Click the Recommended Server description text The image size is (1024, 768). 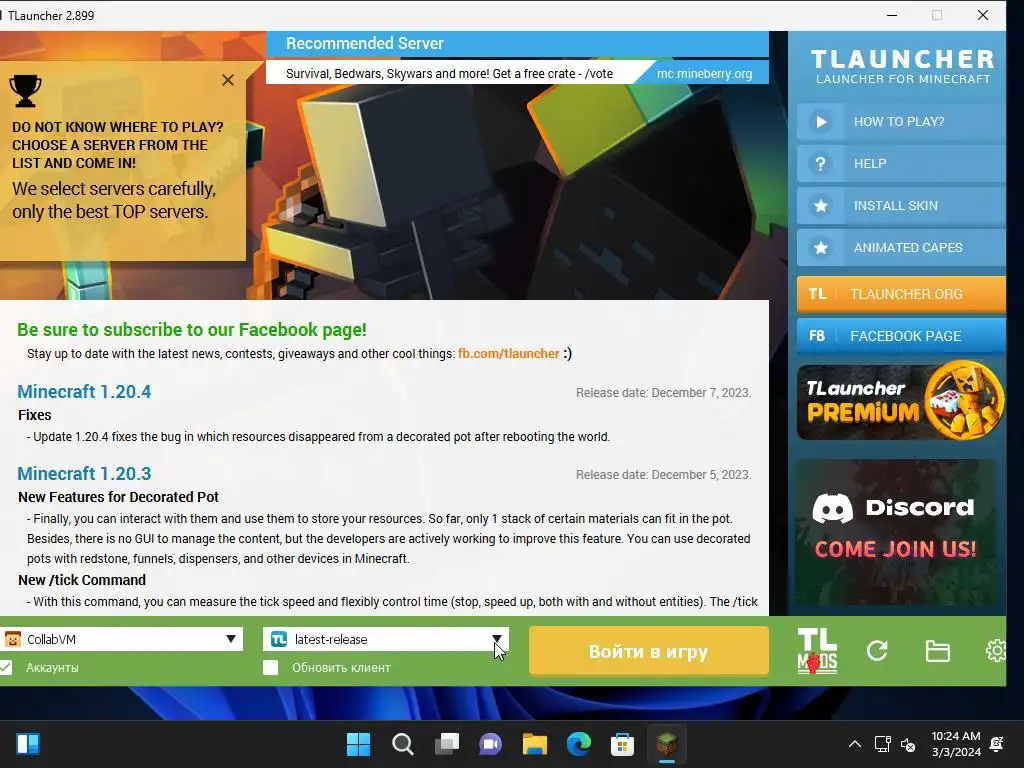(x=449, y=74)
